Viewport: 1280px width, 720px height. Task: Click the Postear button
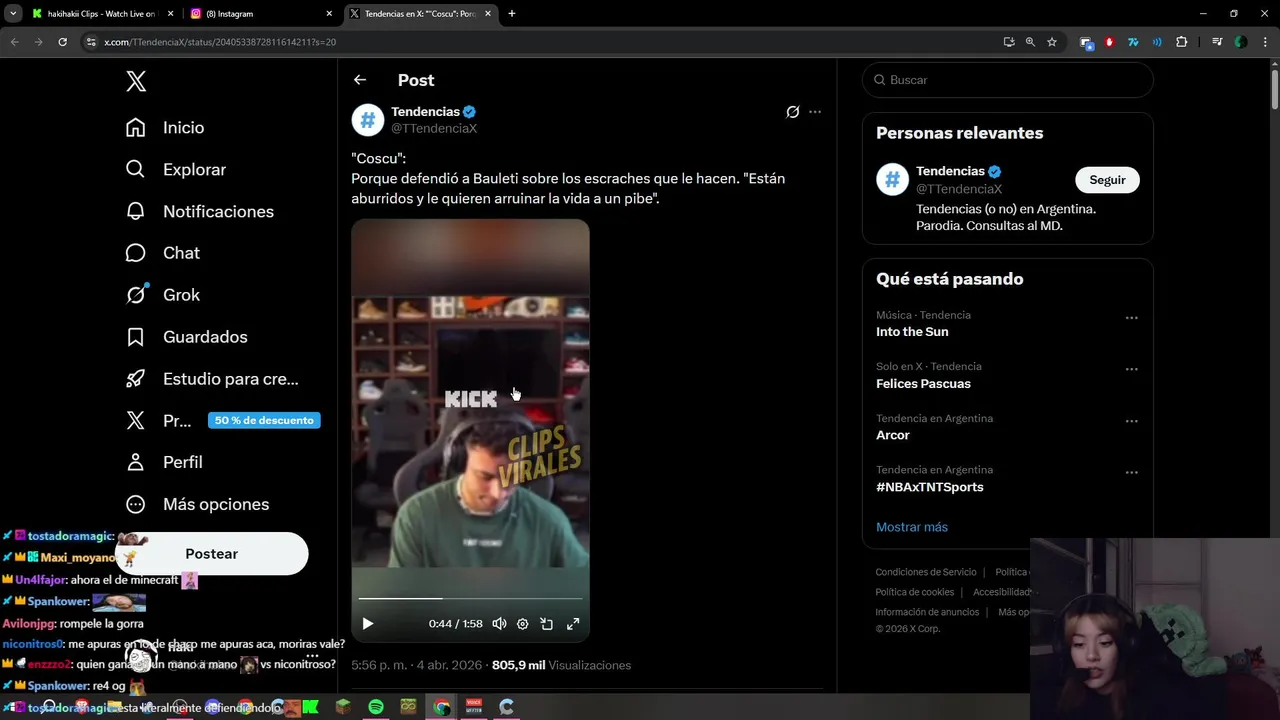[211, 554]
